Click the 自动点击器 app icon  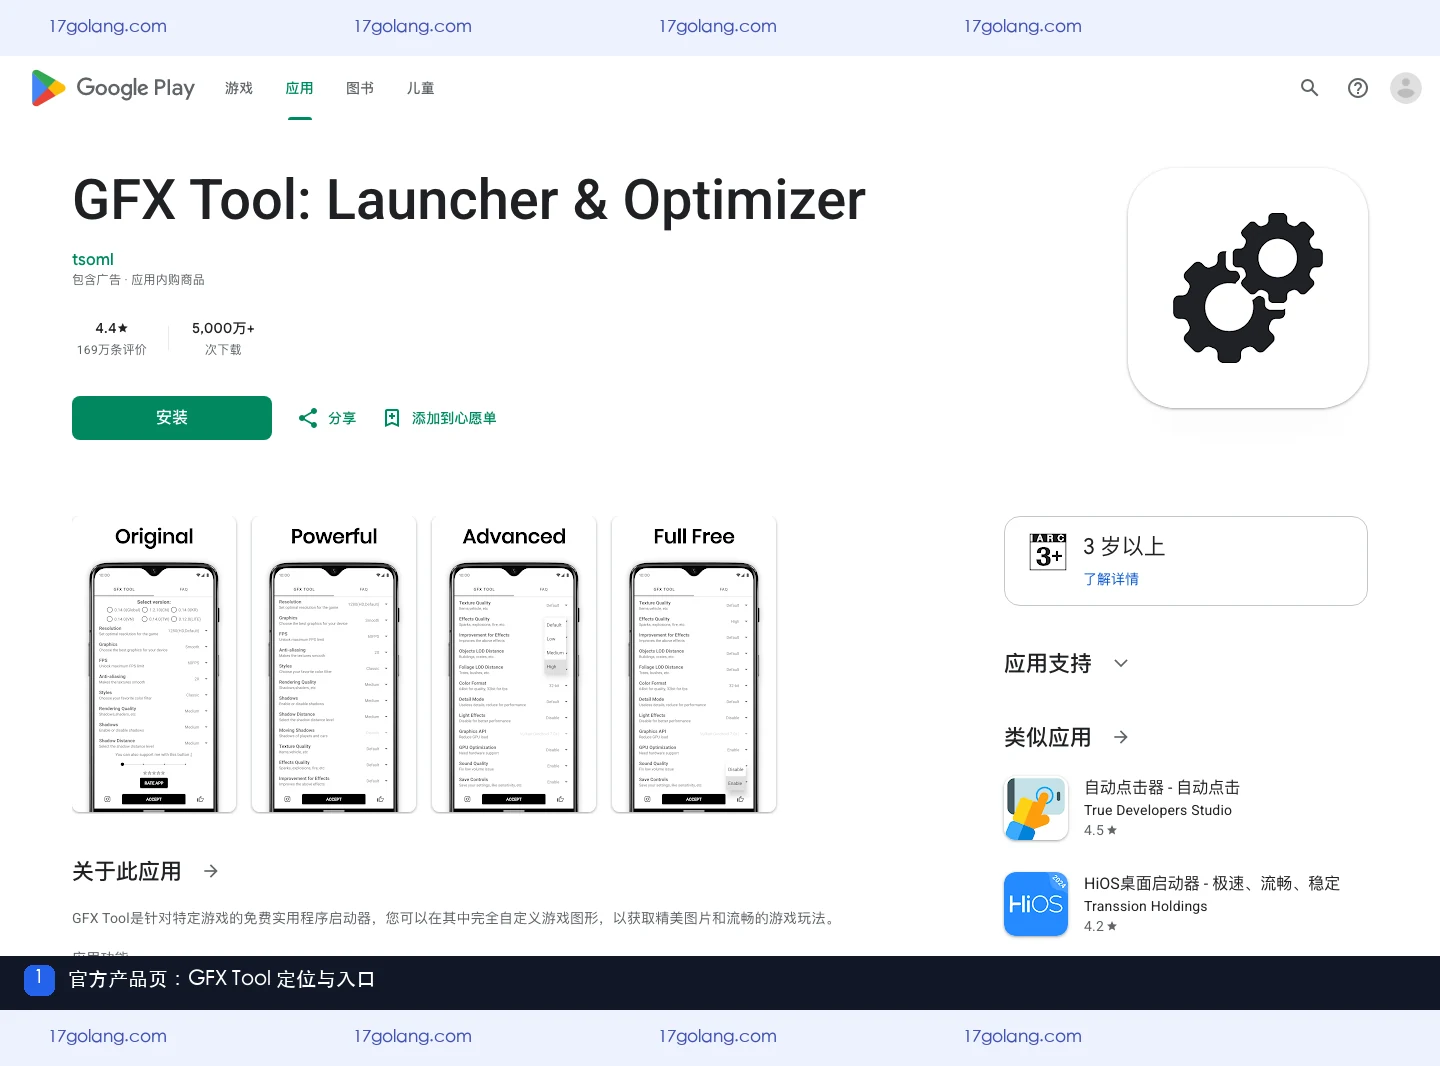tap(1036, 808)
